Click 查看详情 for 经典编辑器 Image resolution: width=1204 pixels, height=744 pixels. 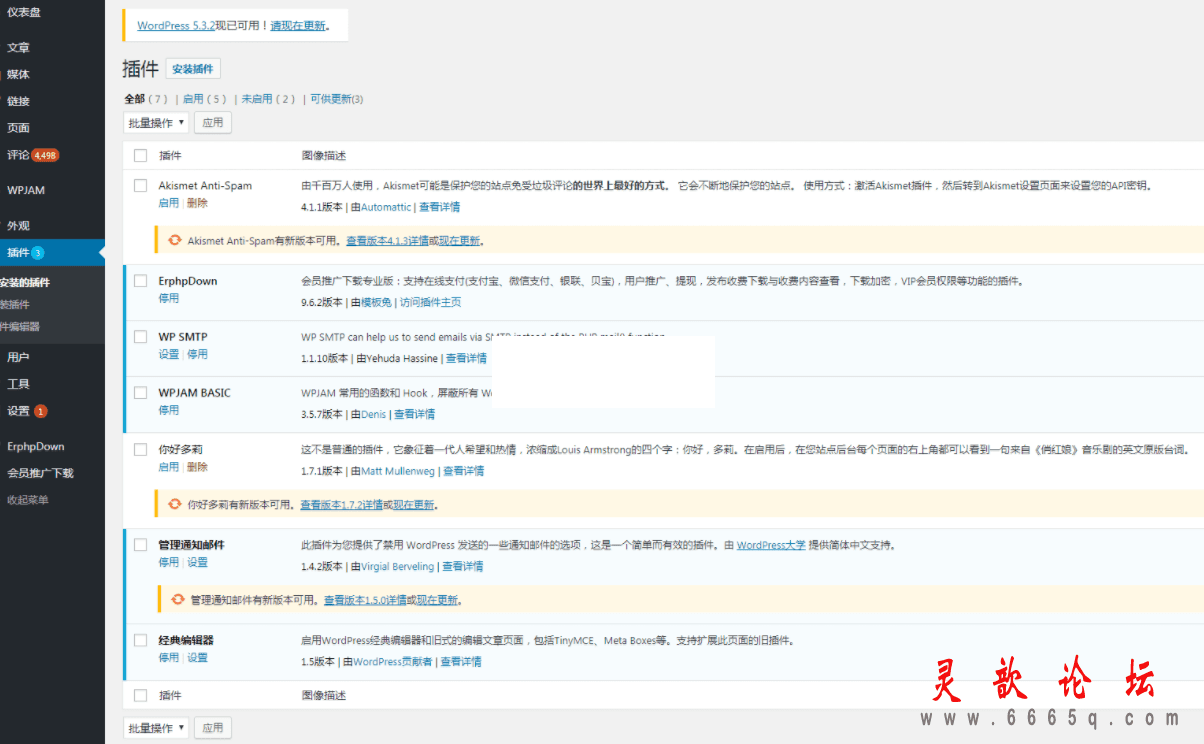(461, 662)
